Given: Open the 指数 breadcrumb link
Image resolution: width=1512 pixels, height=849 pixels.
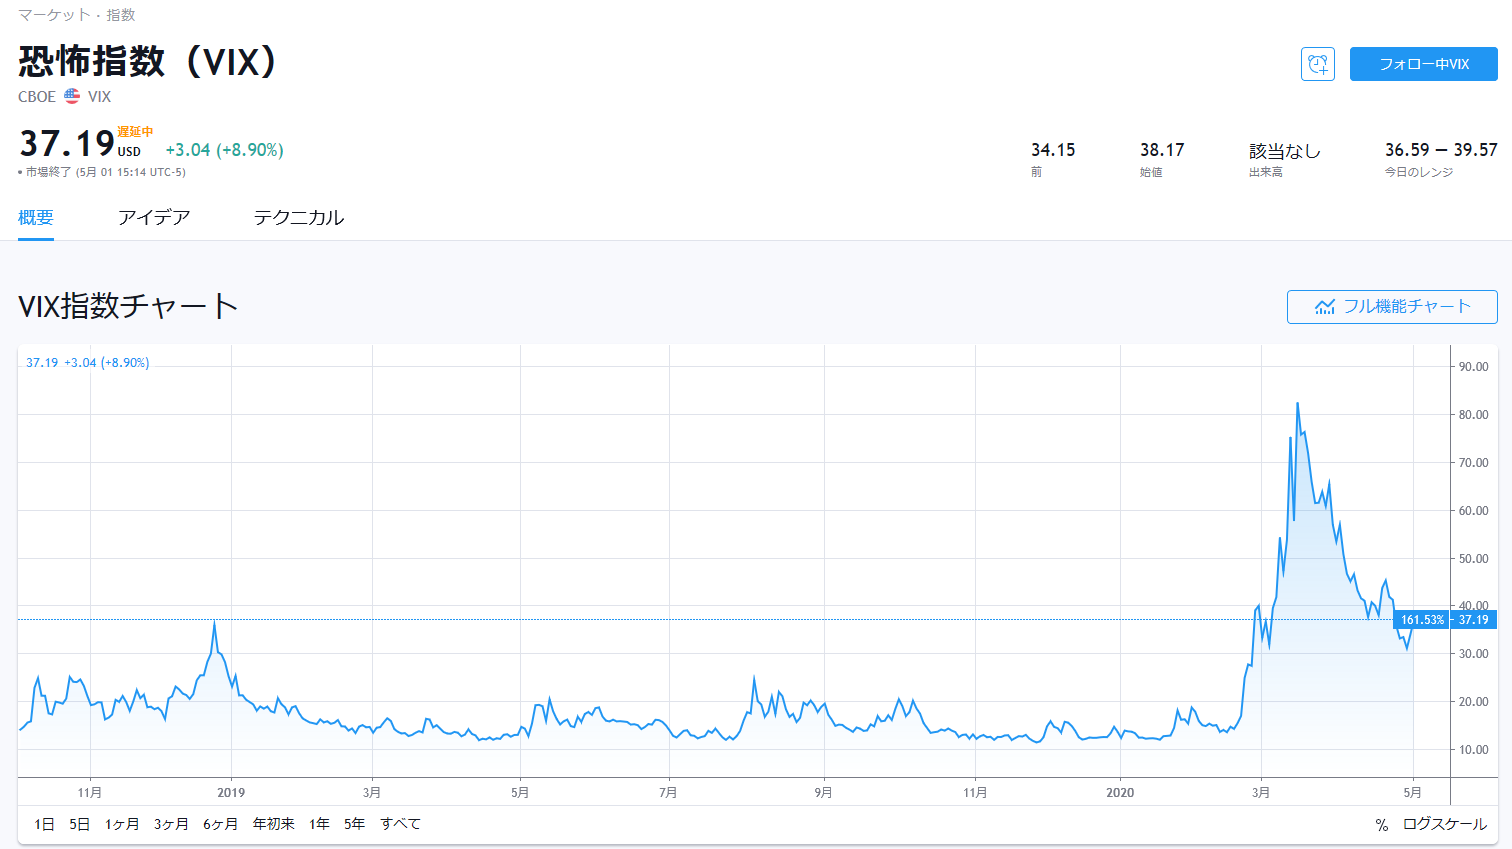Looking at the screenshot, I should (x=121, y=15).
